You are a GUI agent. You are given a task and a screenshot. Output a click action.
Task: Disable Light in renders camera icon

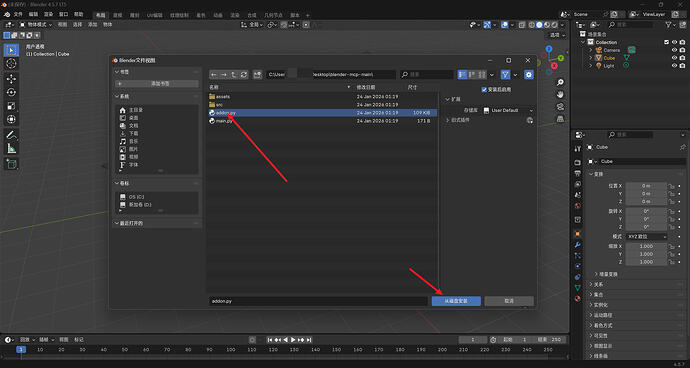coord(682,66)
